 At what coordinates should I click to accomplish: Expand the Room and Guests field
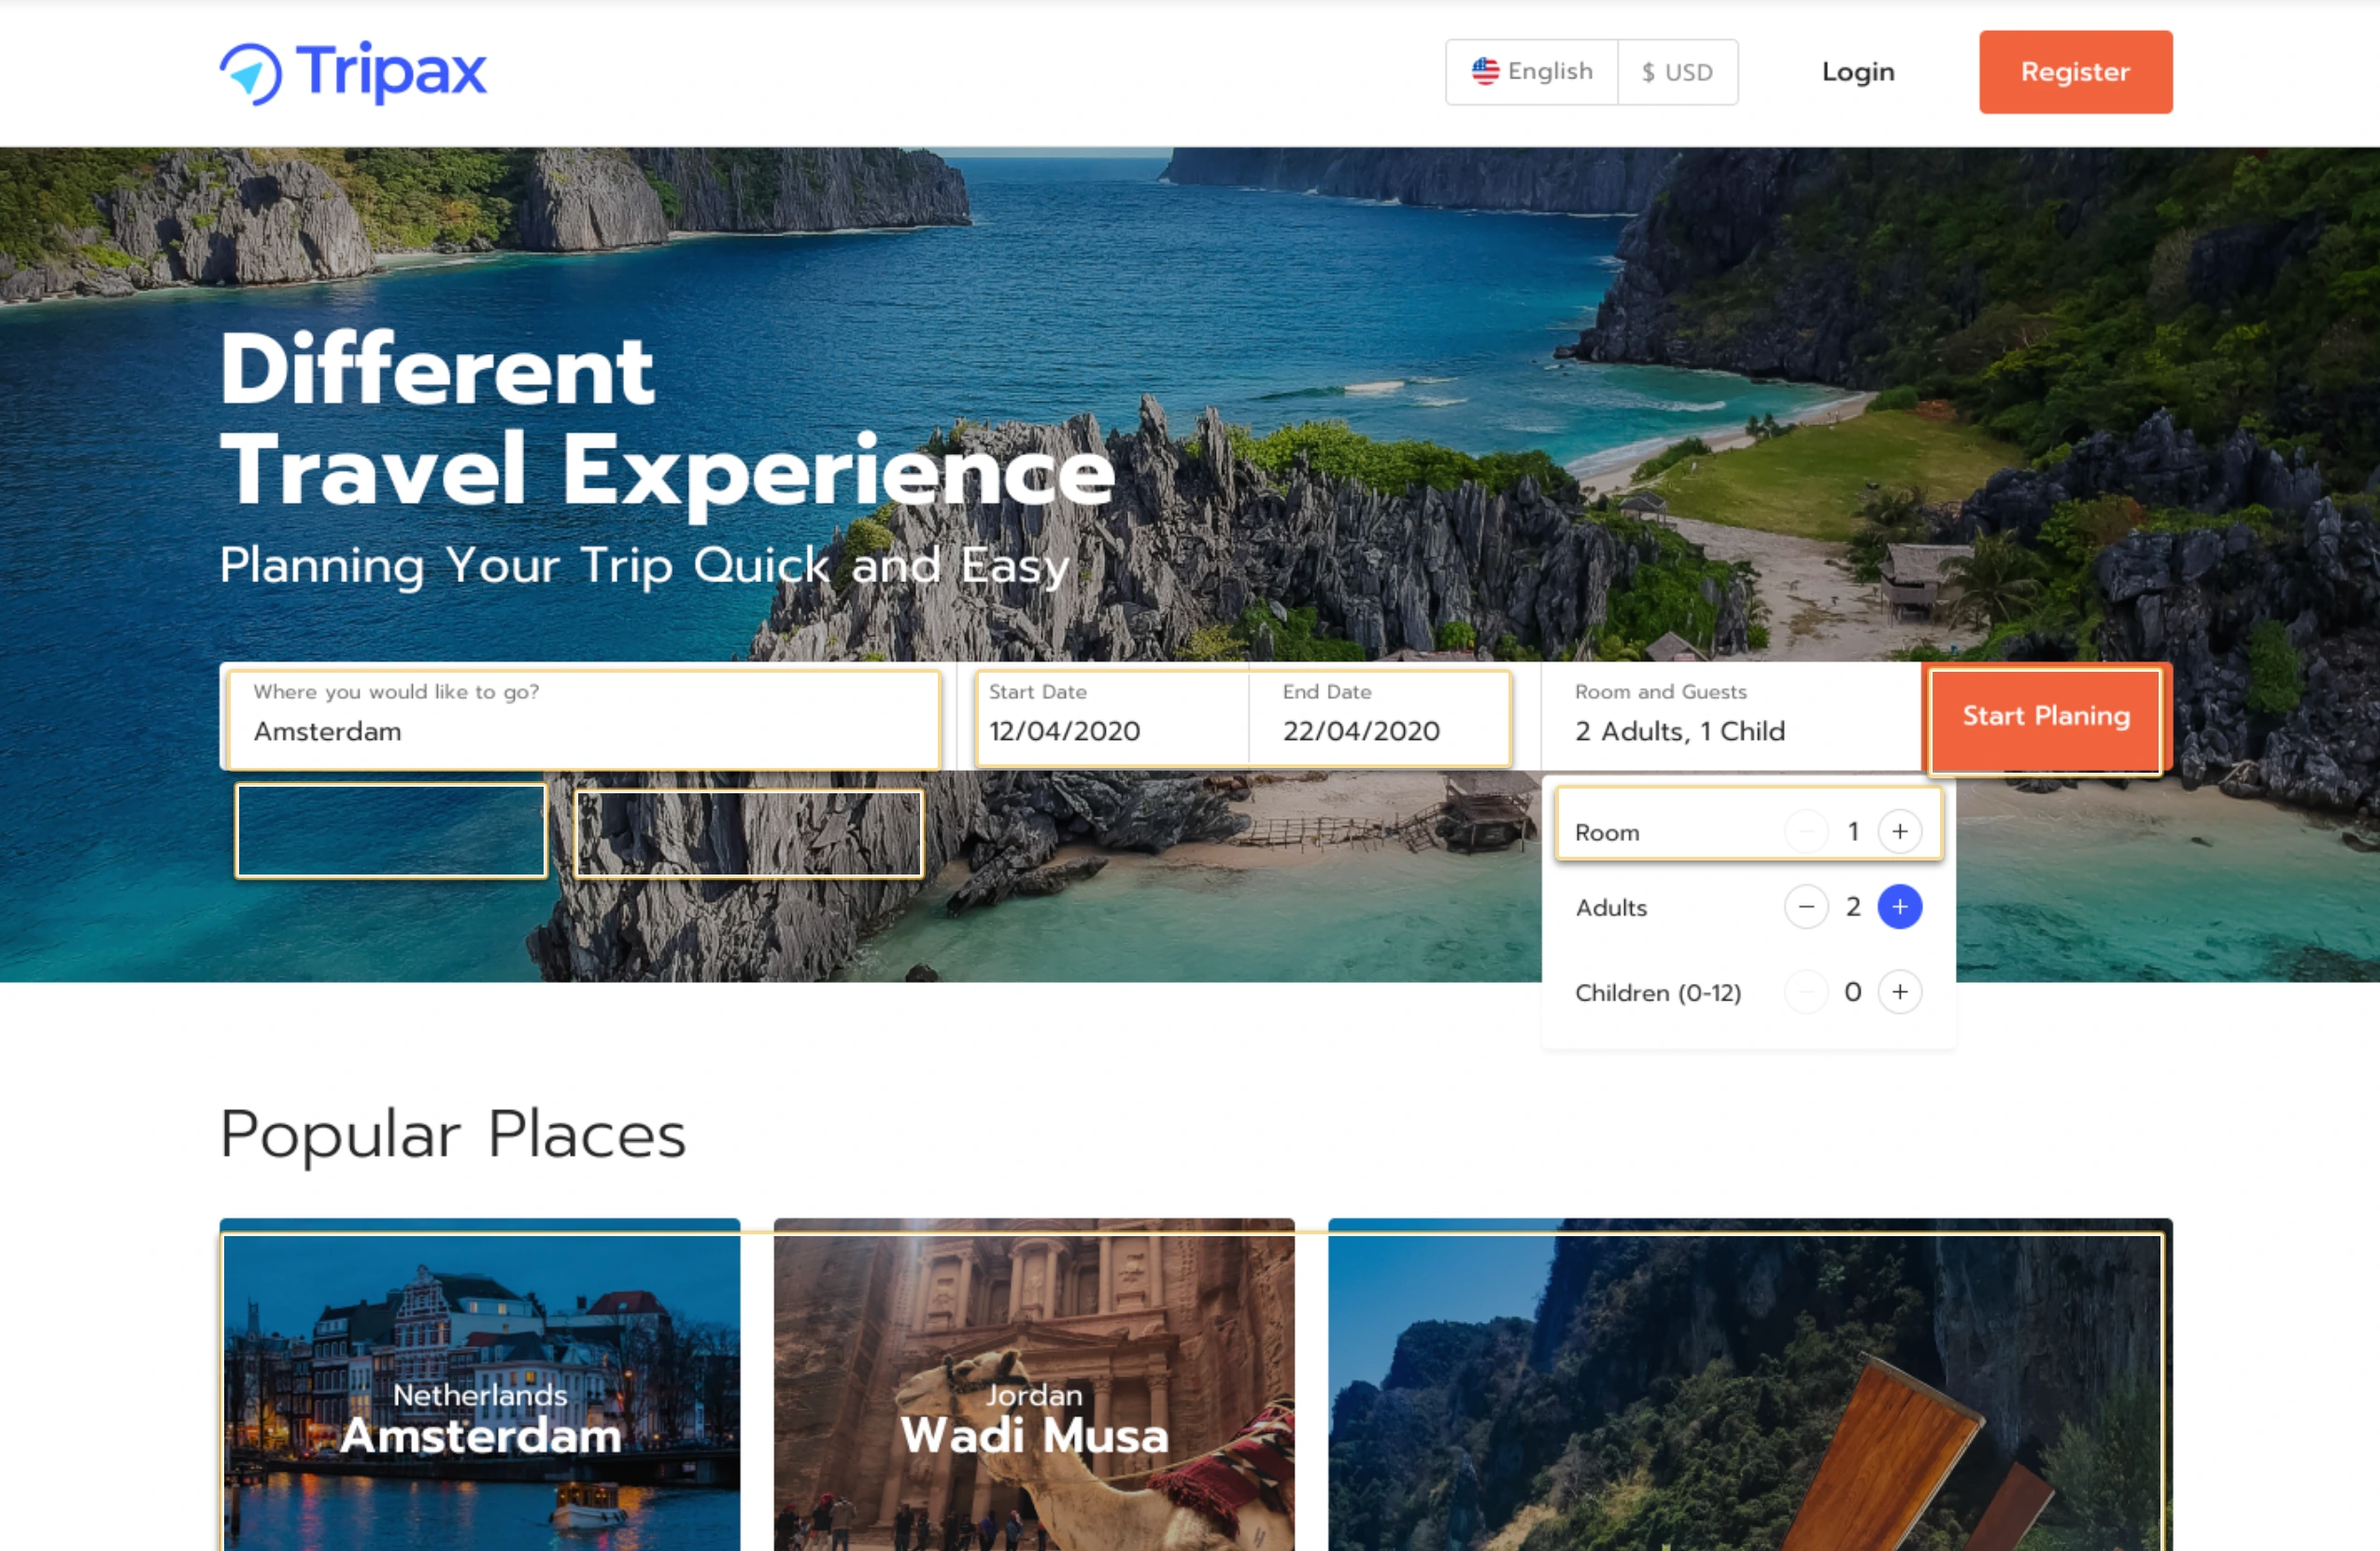1731,716
